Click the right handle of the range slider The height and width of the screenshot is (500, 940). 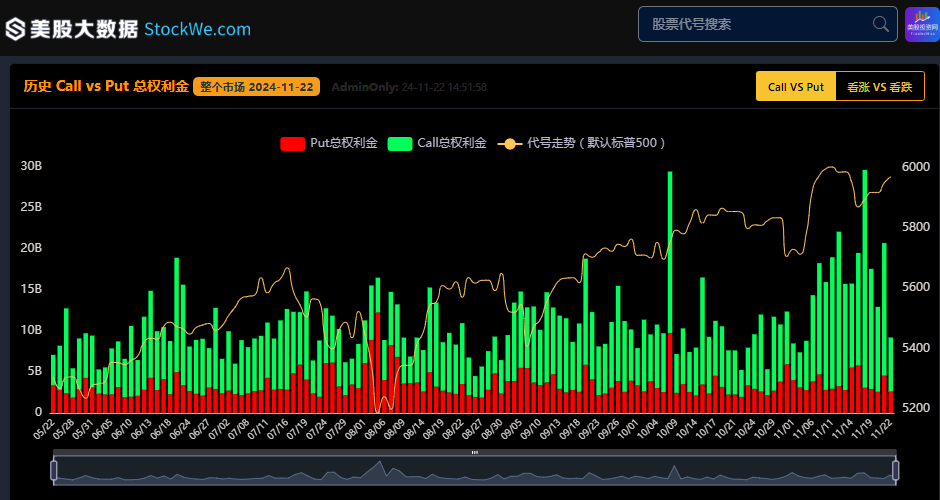(896, 470)
